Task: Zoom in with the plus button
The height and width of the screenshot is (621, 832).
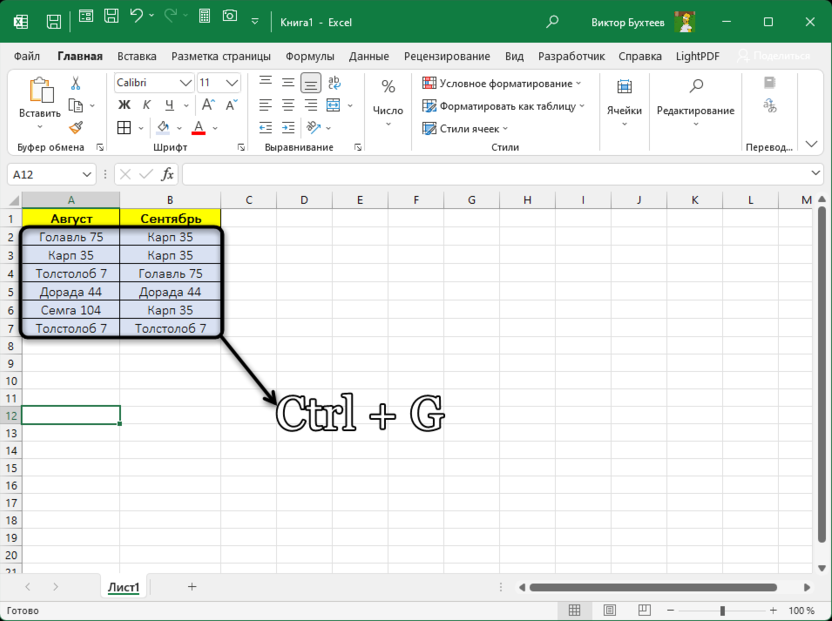Action: pos(773,610)
